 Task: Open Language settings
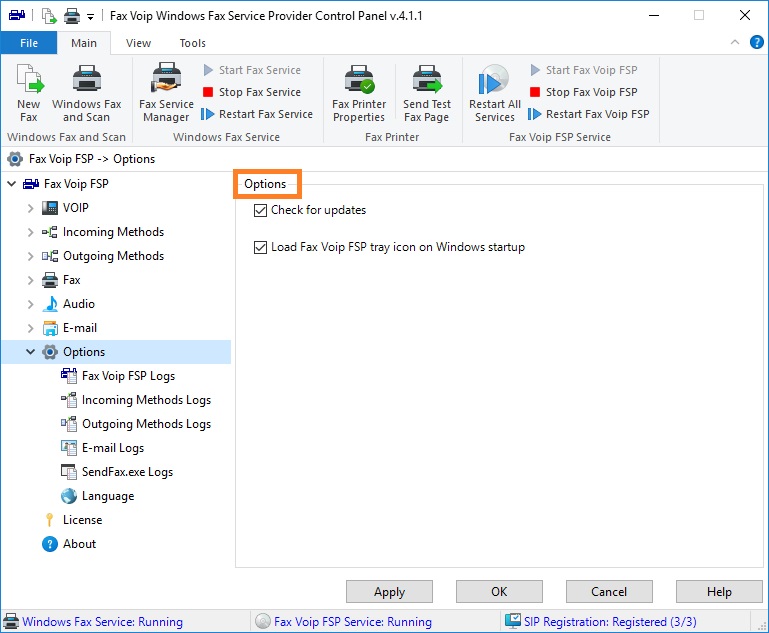[x=107, y=496]
